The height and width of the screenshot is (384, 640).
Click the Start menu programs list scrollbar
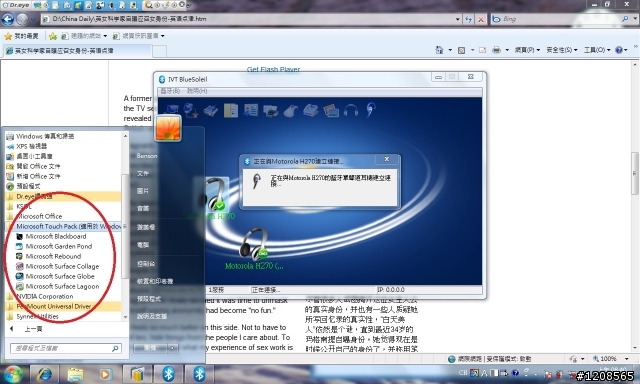click(125, 226)
